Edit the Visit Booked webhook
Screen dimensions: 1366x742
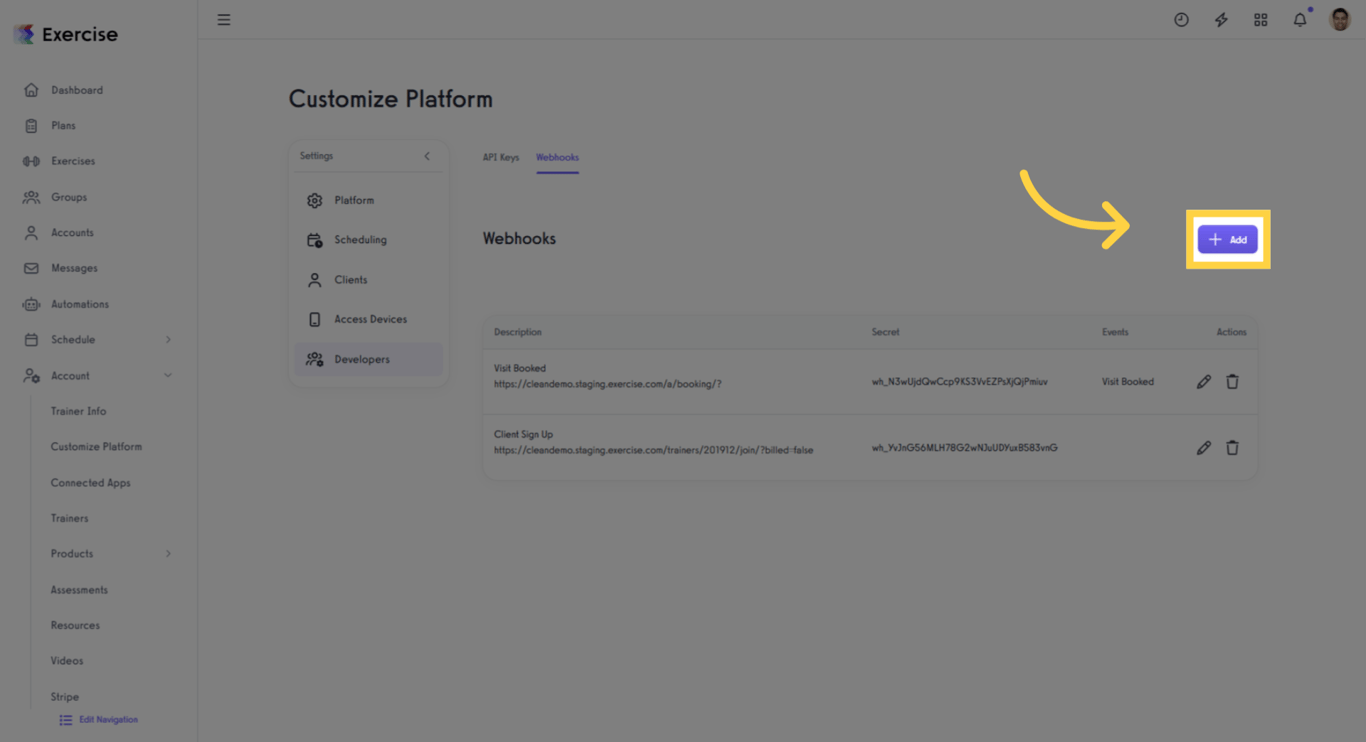tap(1204, 381)
